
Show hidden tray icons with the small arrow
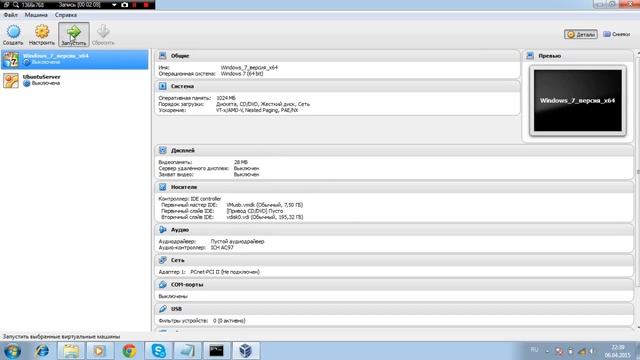(x=547, y=351)
